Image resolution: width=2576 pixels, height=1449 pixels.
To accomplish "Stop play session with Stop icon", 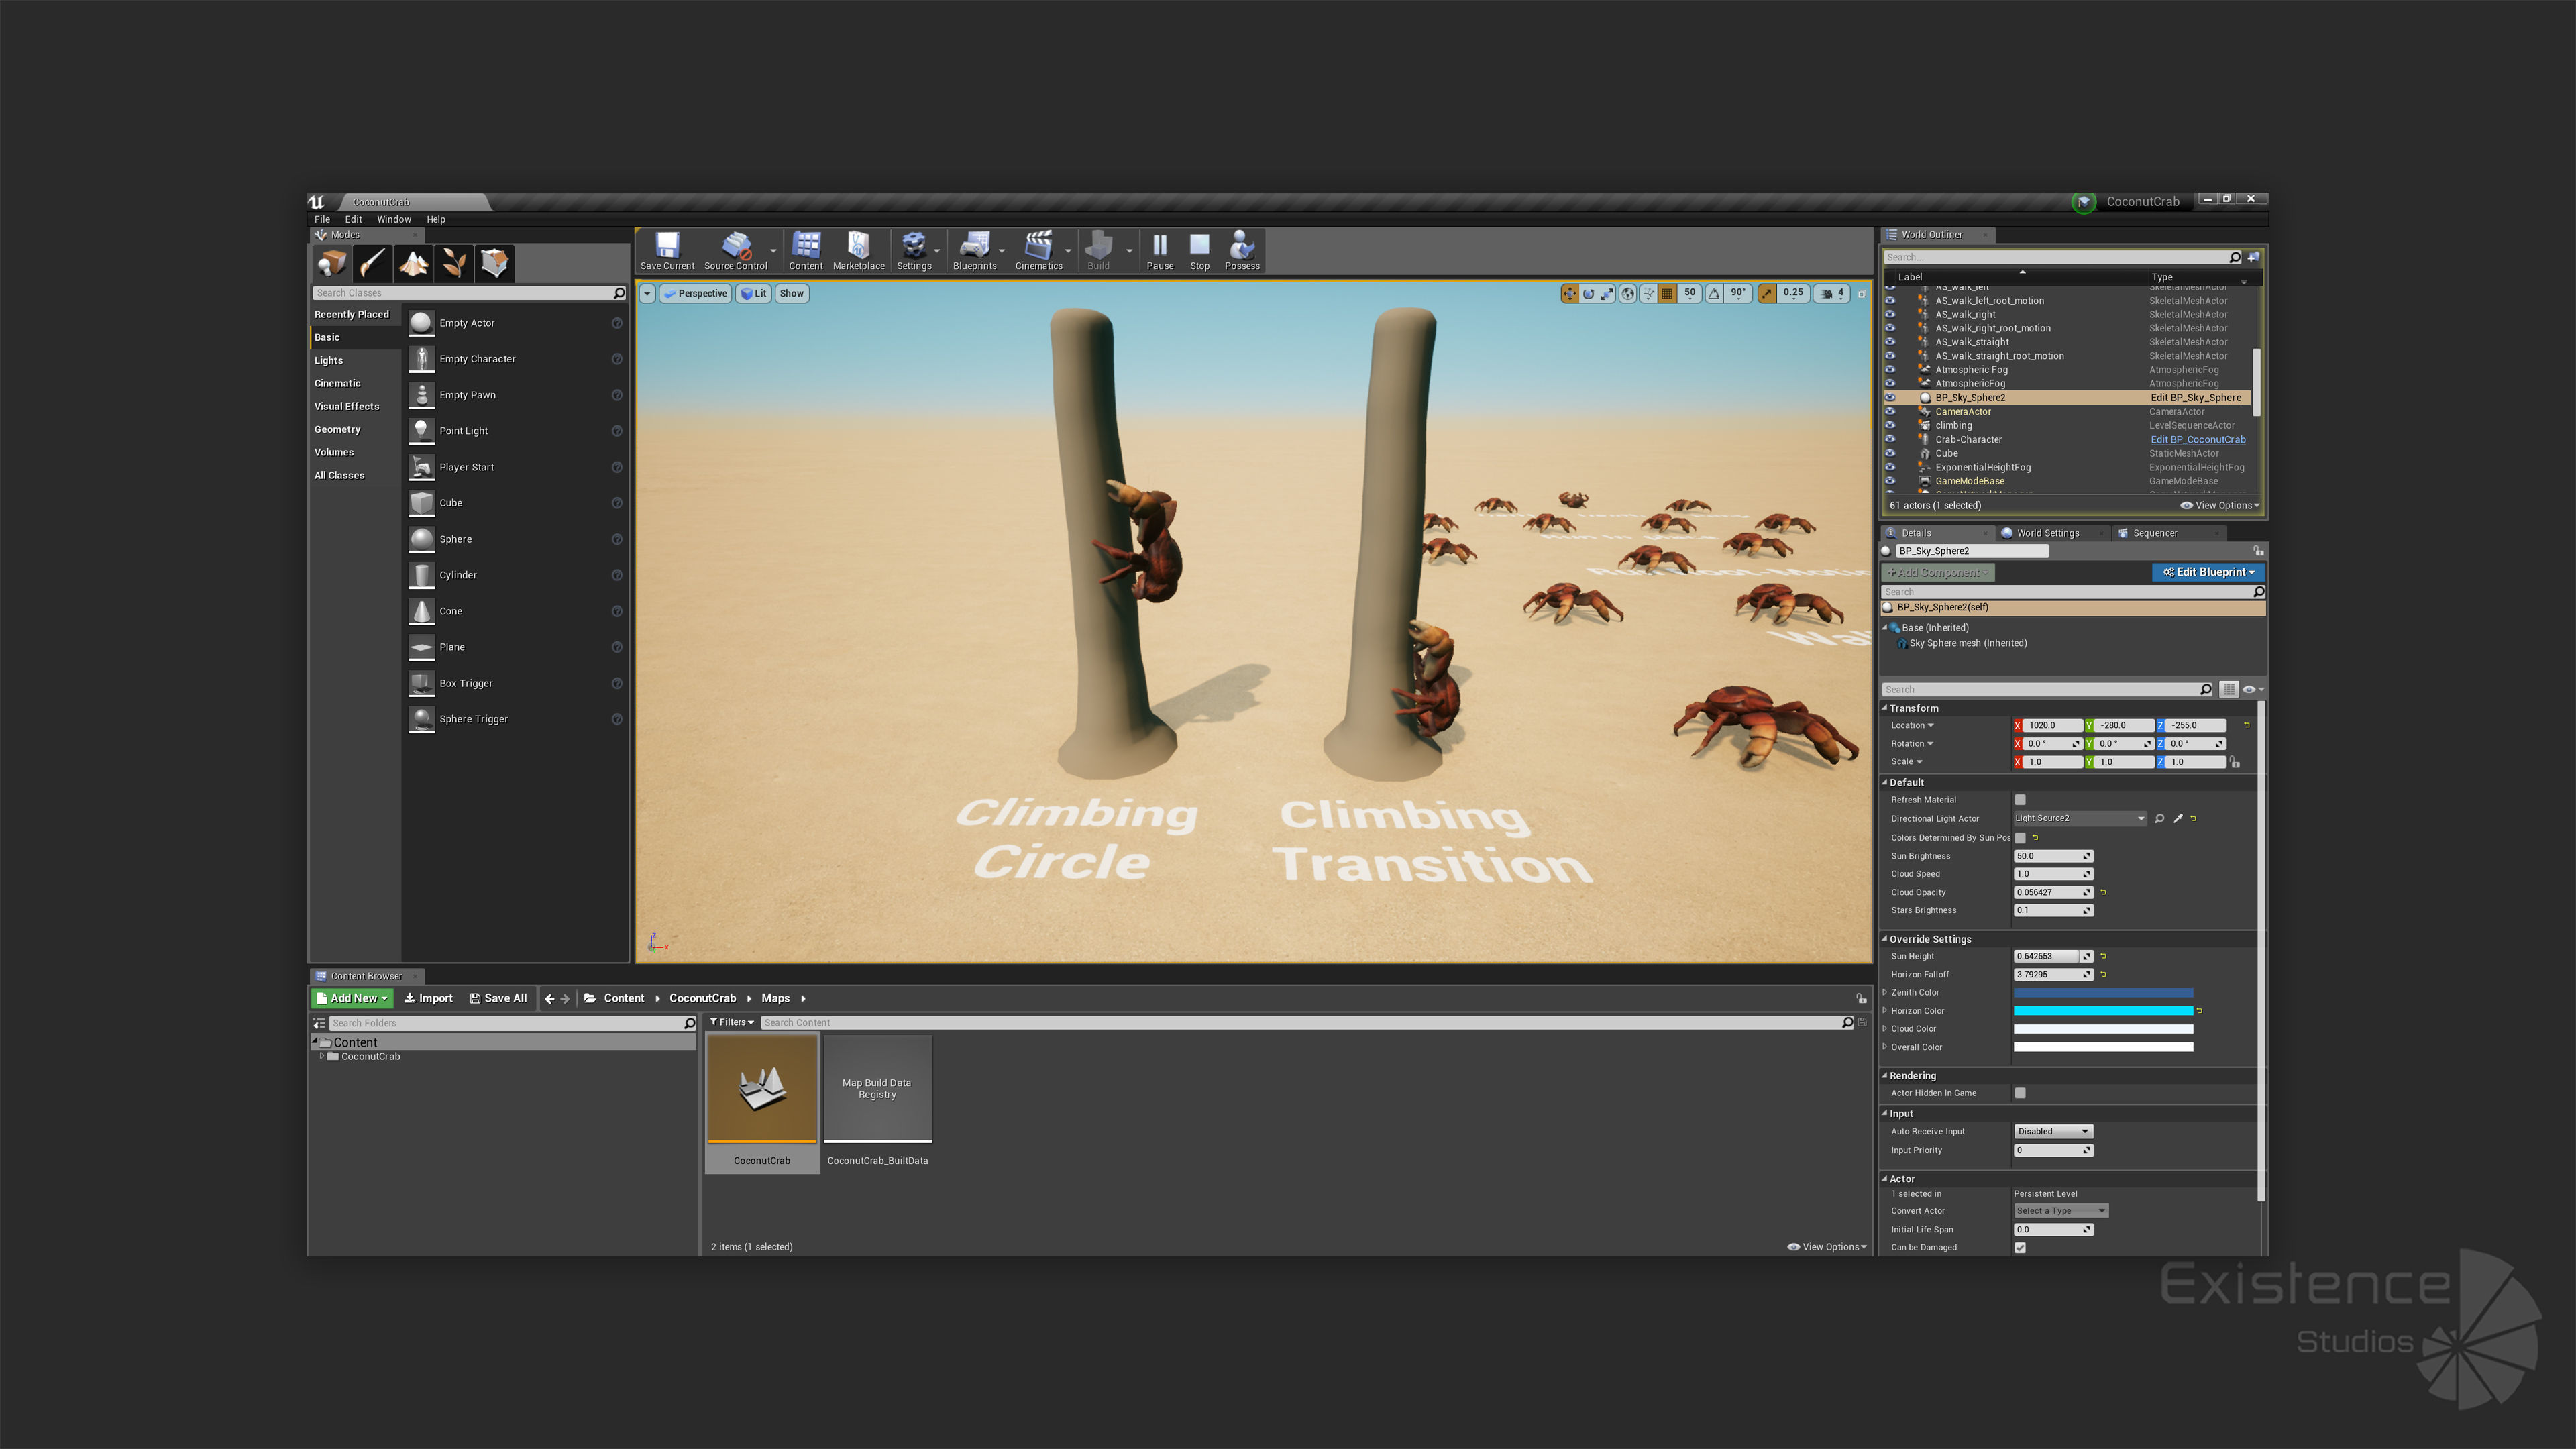I will pos(1199,247).
